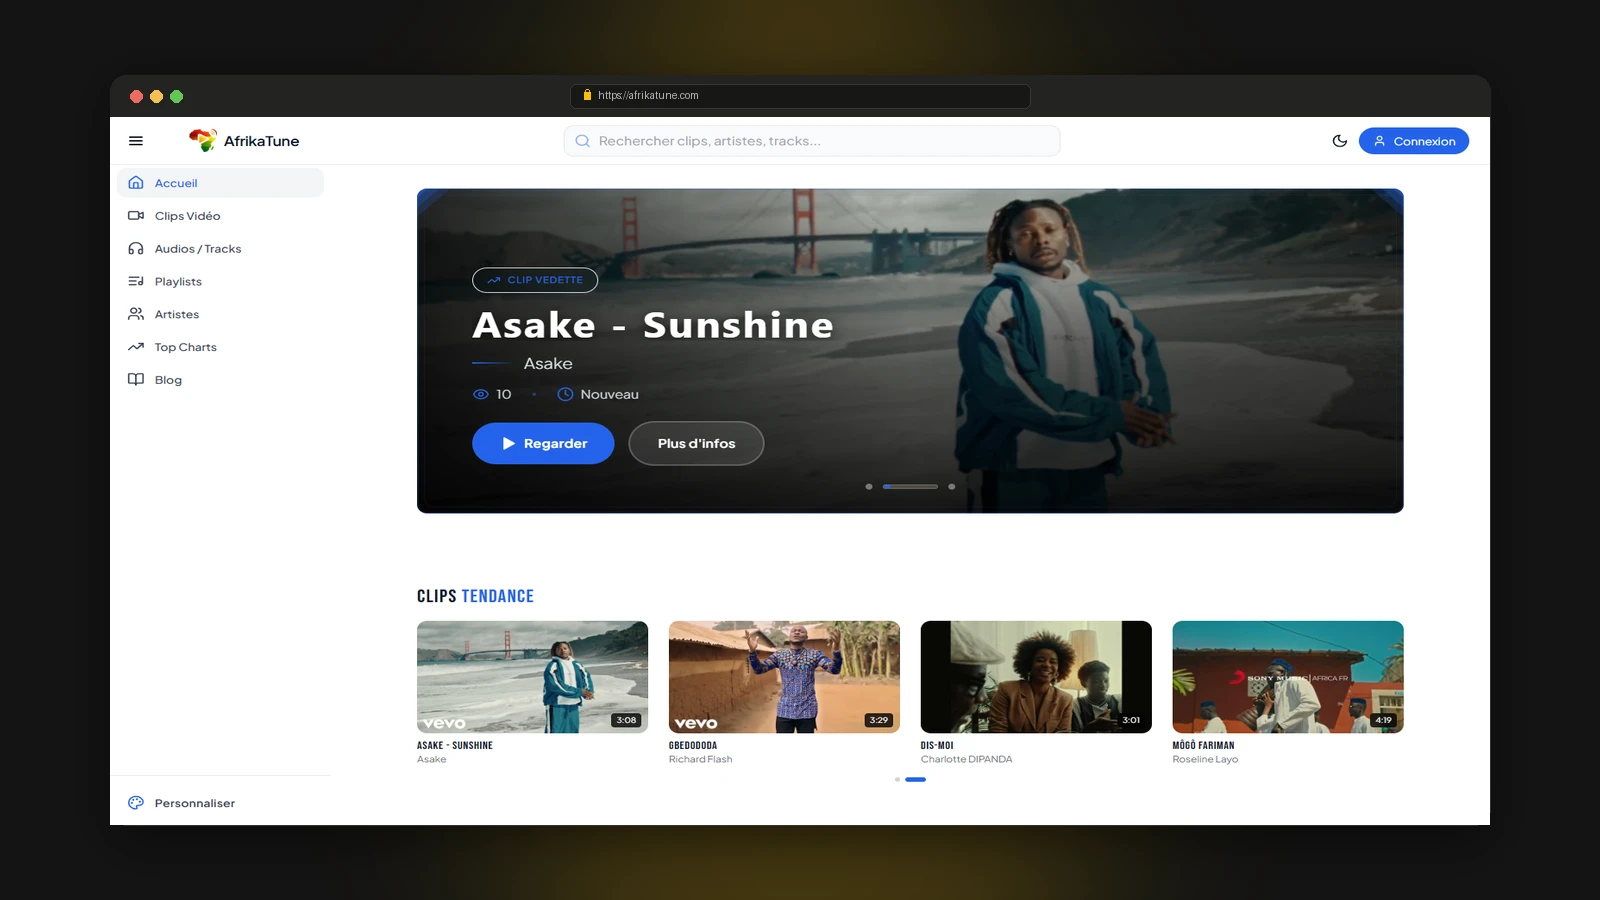Click the lock icon in address bar
Image resolution: width=1600 pixels, height=900 pixels.
point(588,95)
